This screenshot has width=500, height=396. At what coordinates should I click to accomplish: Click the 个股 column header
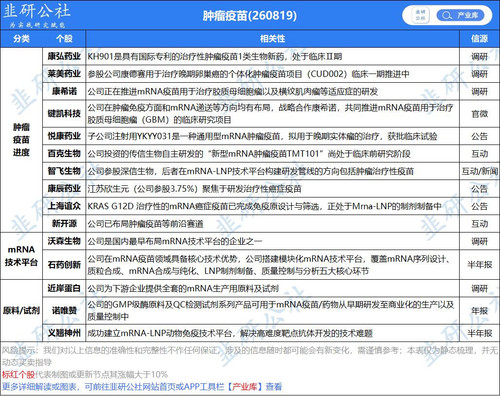tap(64, 39)
